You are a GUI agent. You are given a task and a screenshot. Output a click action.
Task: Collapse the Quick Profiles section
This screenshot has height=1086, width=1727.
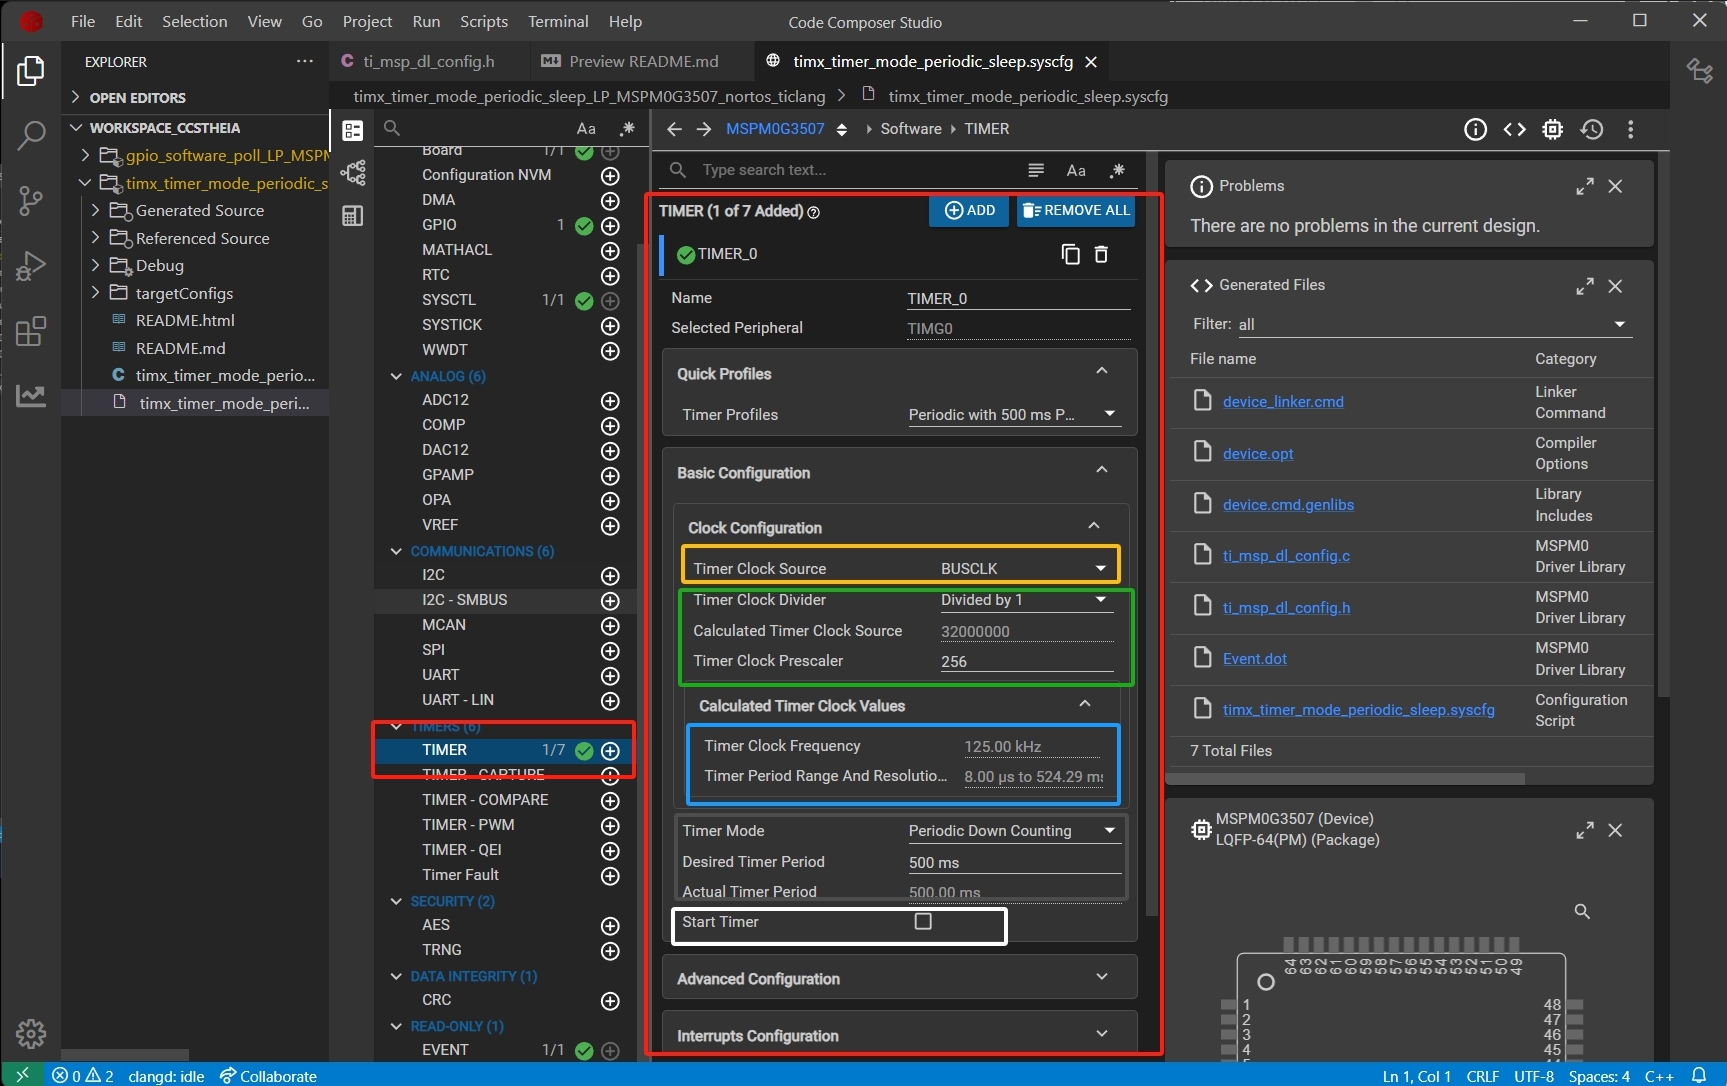coord(1102,371)
